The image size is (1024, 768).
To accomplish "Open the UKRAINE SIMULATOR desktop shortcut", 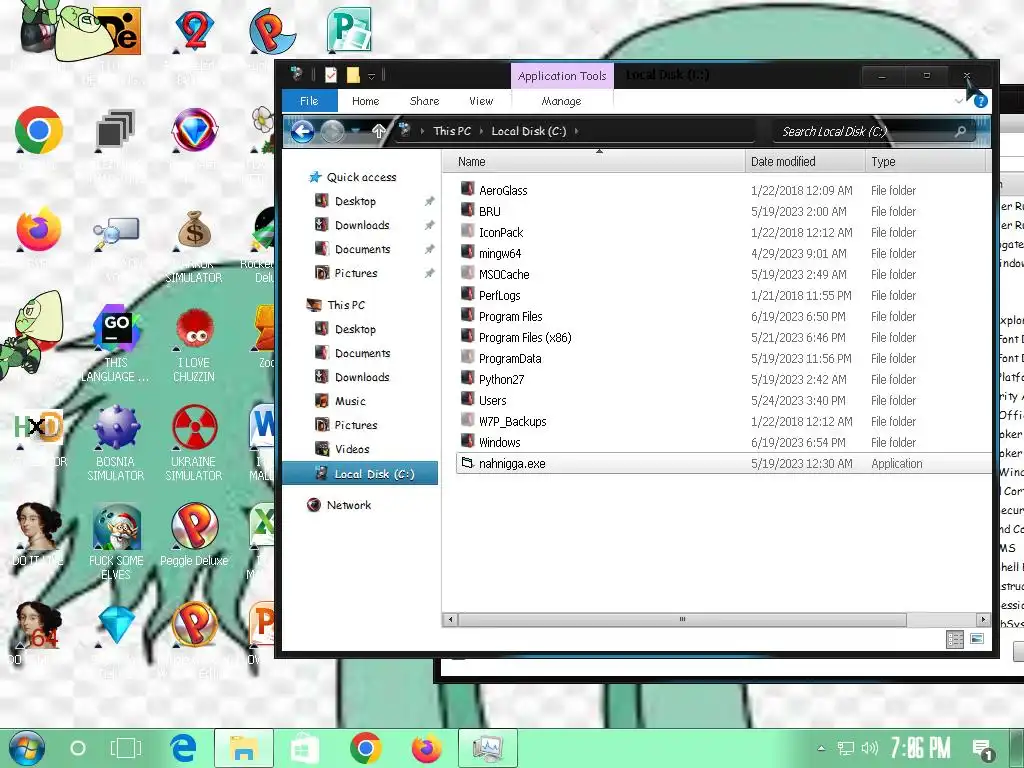I will pyautogui.click(x=194, y=443).
